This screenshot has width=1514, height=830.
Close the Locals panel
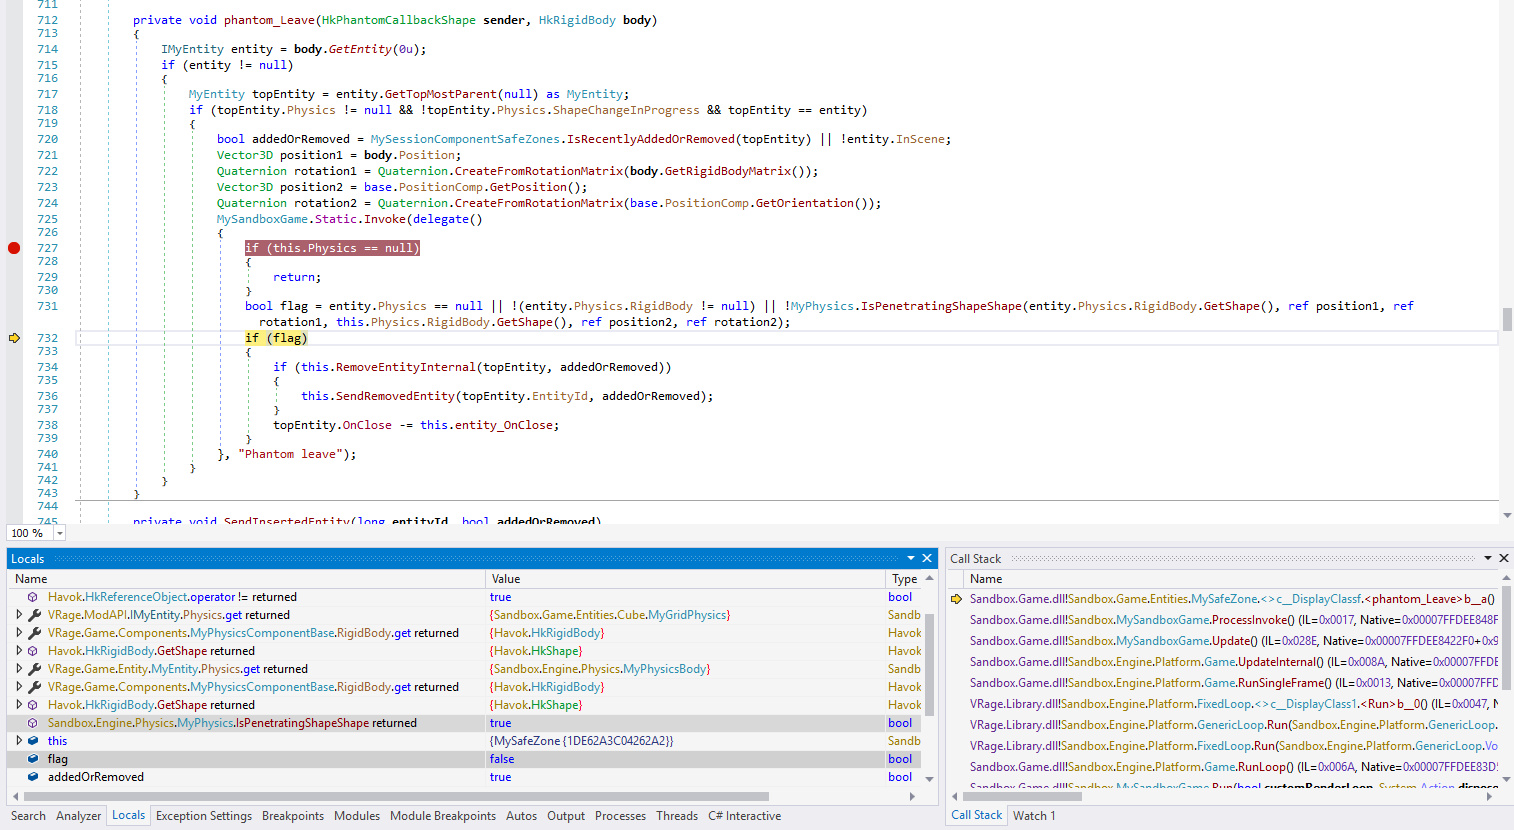[x=927, y=558]
